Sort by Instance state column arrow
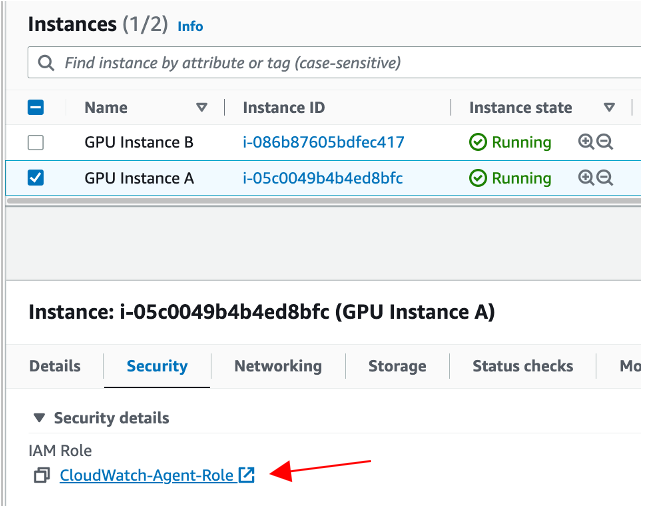The width and height of the screenshot is (646, 519). click(x=609, y=108)
